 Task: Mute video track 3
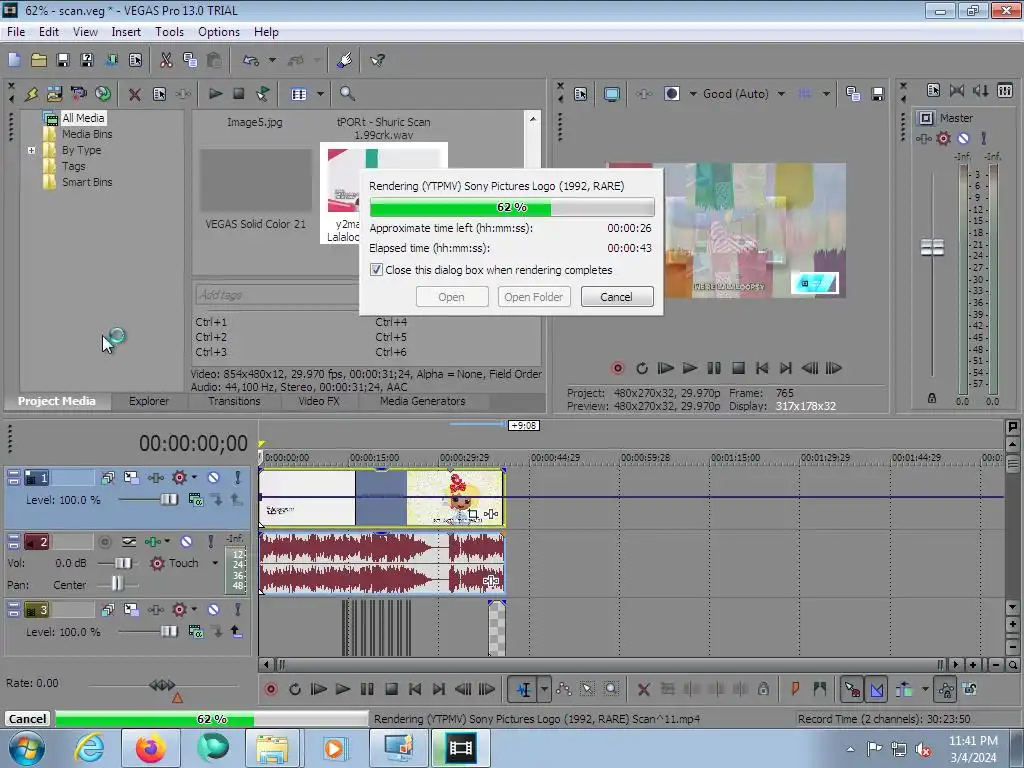click(214, 610)
